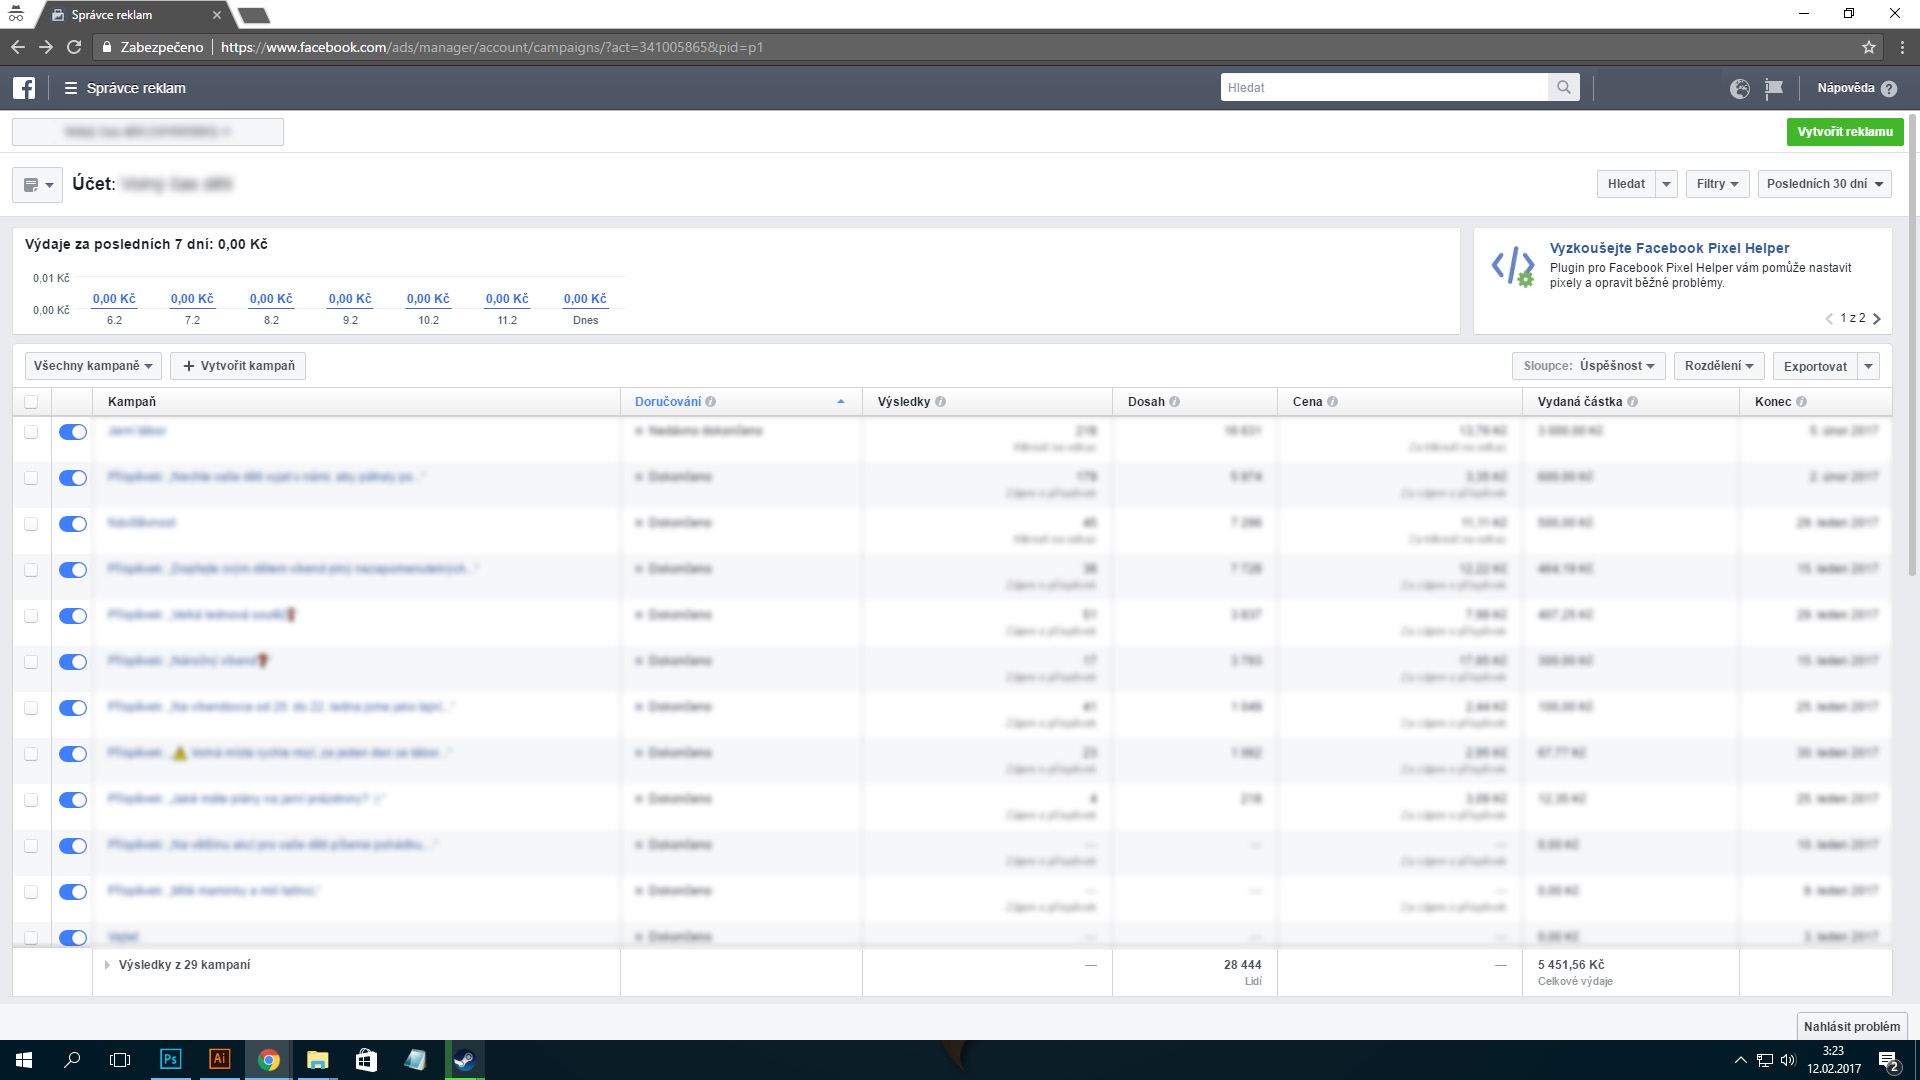Sort by the Kampaň column header
Viewport: 1920px width, 1080px height.
tap(132, 402)
